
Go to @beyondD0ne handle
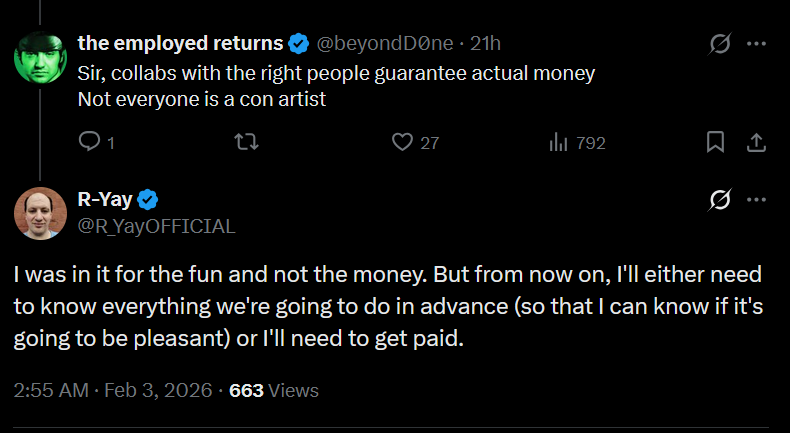pos(385,44)
